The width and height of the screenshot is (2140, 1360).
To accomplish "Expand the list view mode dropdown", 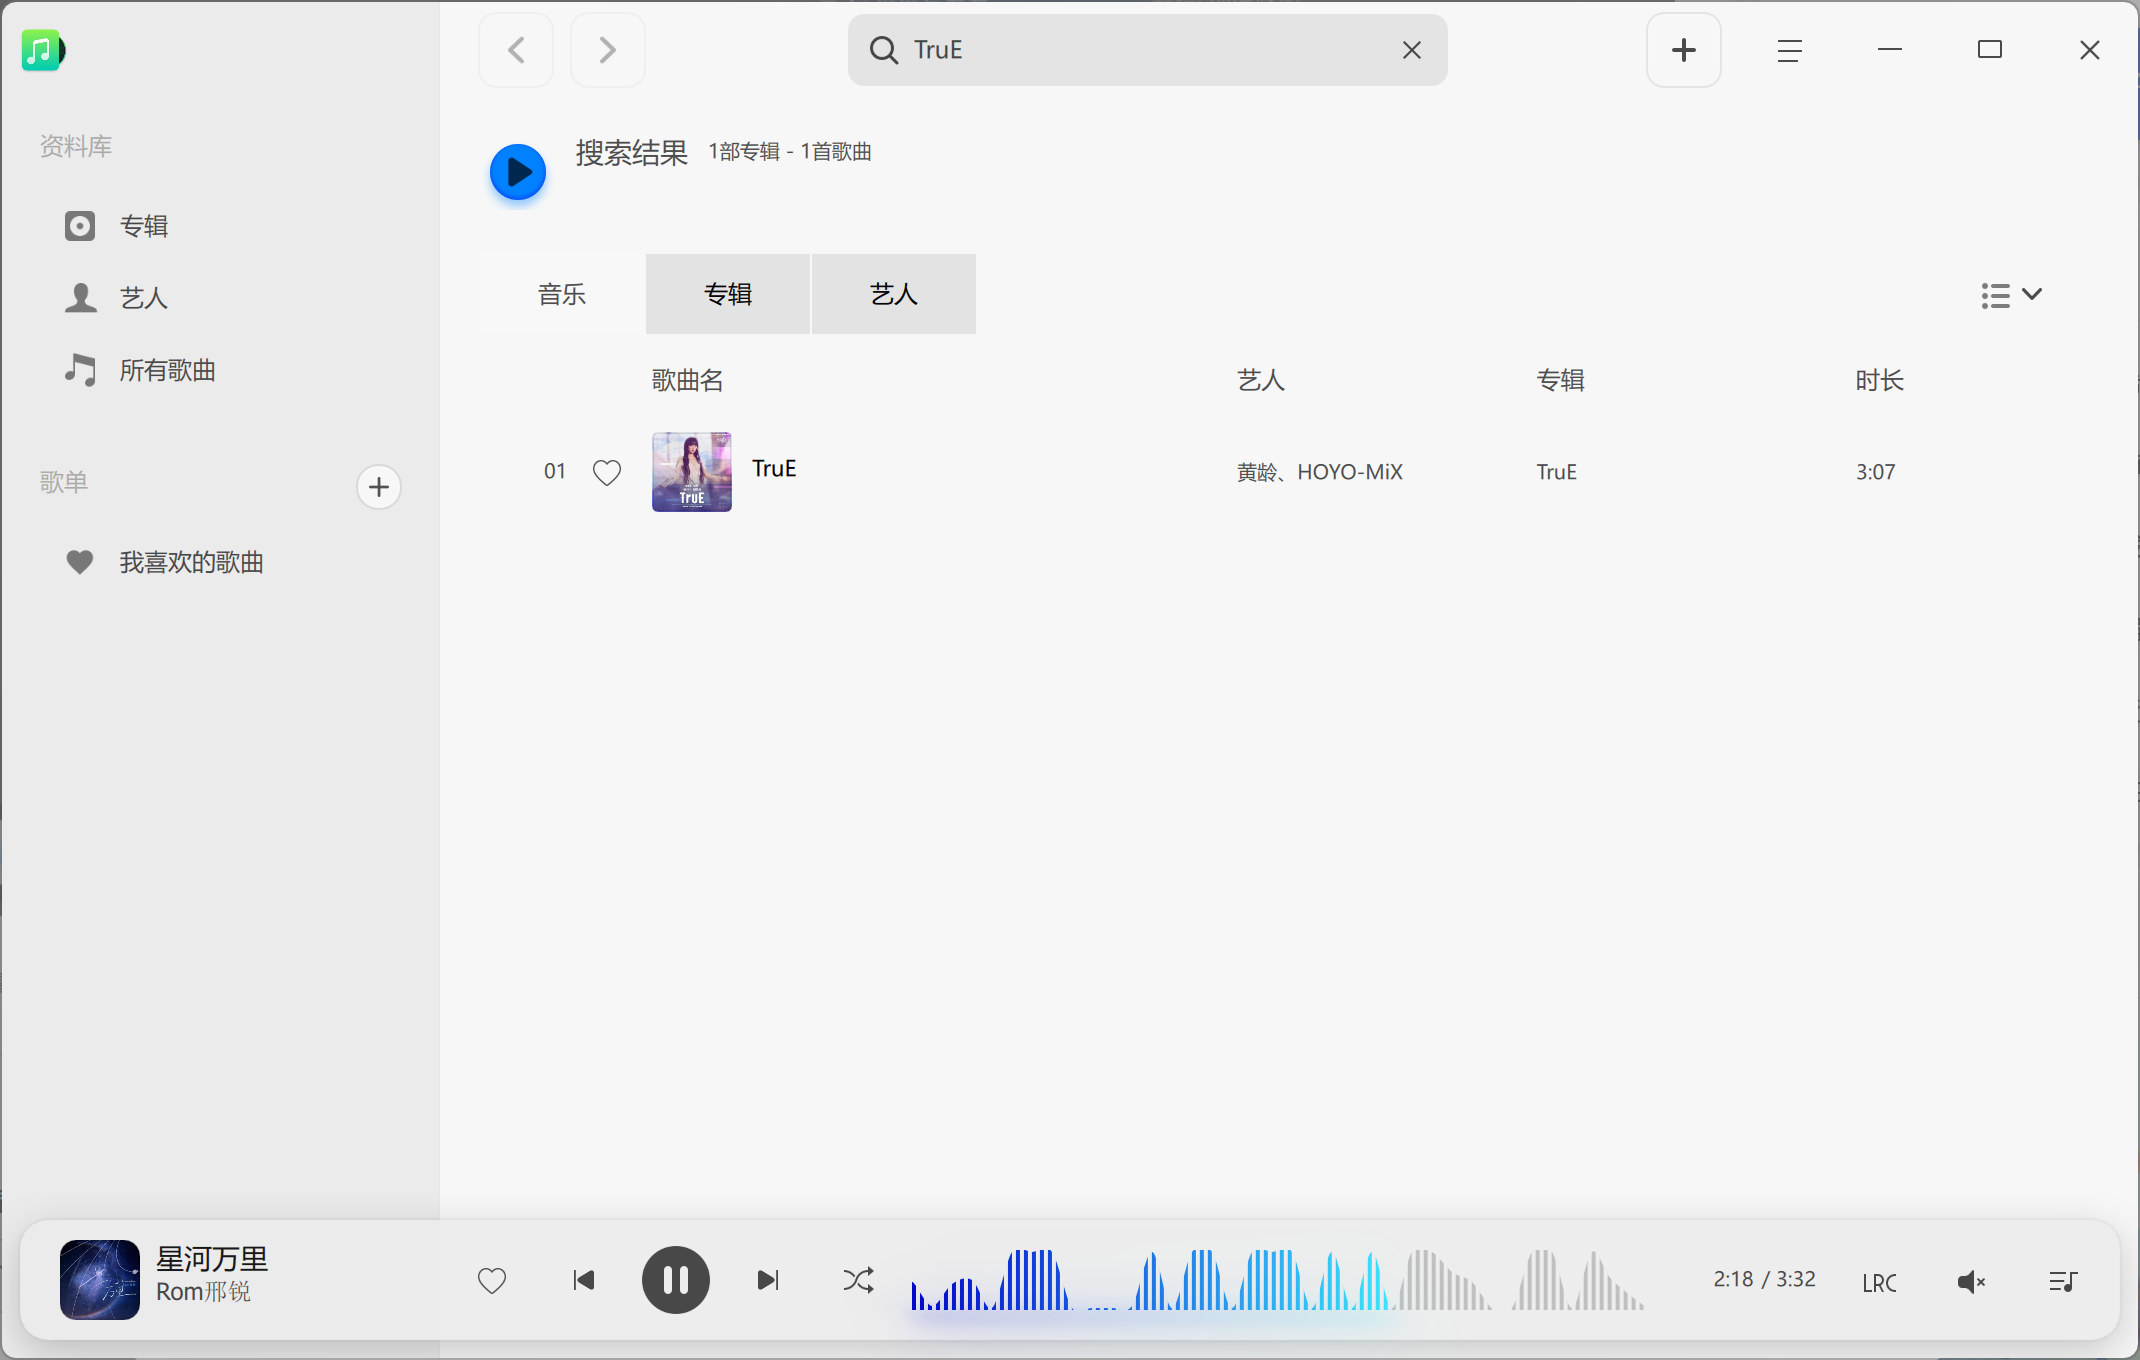I will pos(2011,295).
